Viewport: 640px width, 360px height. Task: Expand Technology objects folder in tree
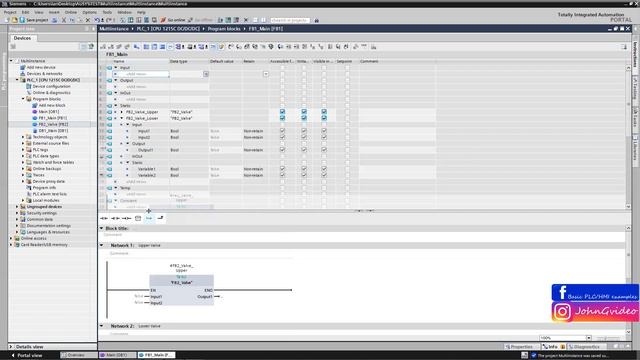pos(23,137)
